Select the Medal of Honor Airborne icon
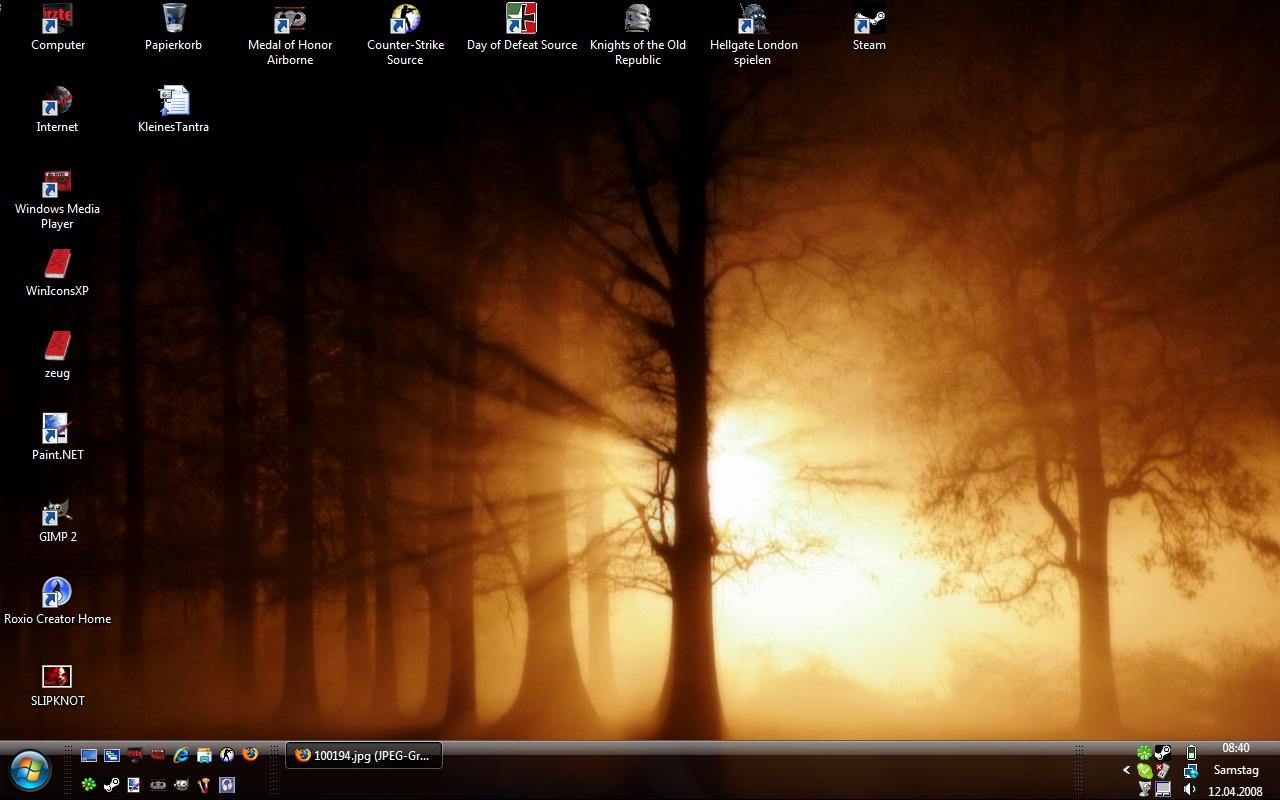The width and height of the screenshot is (1280, 800). coord(290,22)
